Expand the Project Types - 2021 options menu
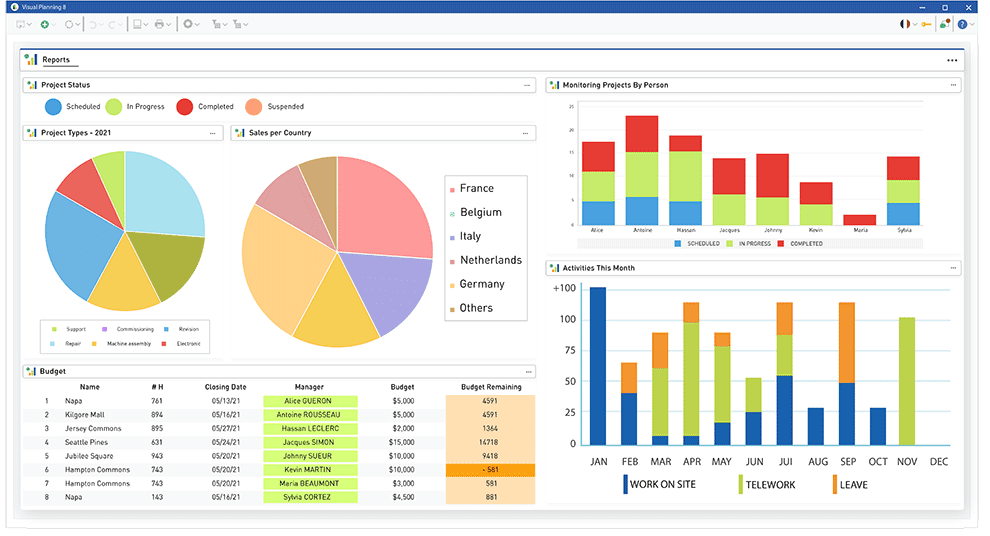 212,133
